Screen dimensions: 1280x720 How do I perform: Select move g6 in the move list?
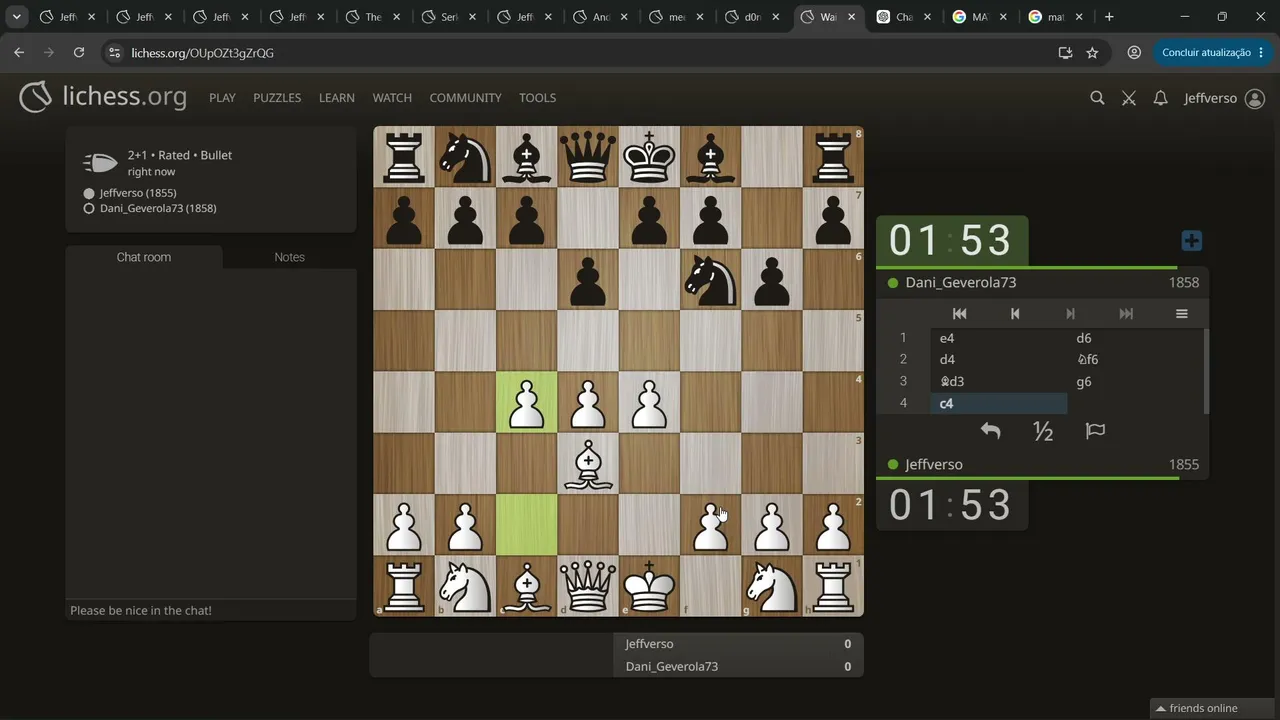1135,382
